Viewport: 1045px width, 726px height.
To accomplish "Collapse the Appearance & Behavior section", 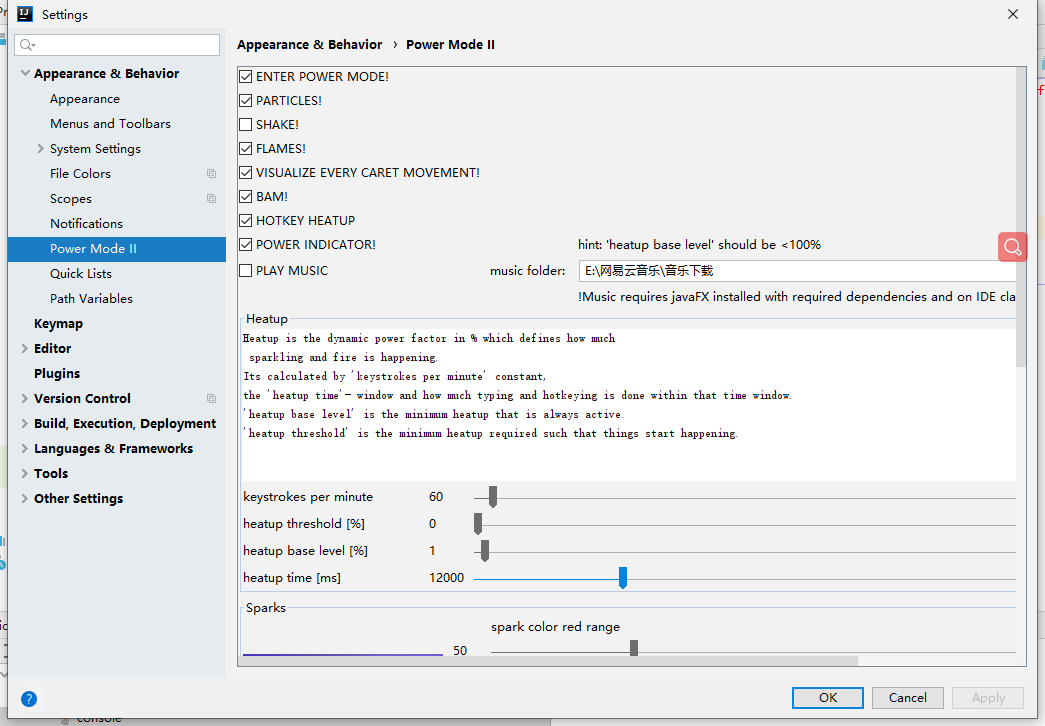I will (x=25, y=73).
